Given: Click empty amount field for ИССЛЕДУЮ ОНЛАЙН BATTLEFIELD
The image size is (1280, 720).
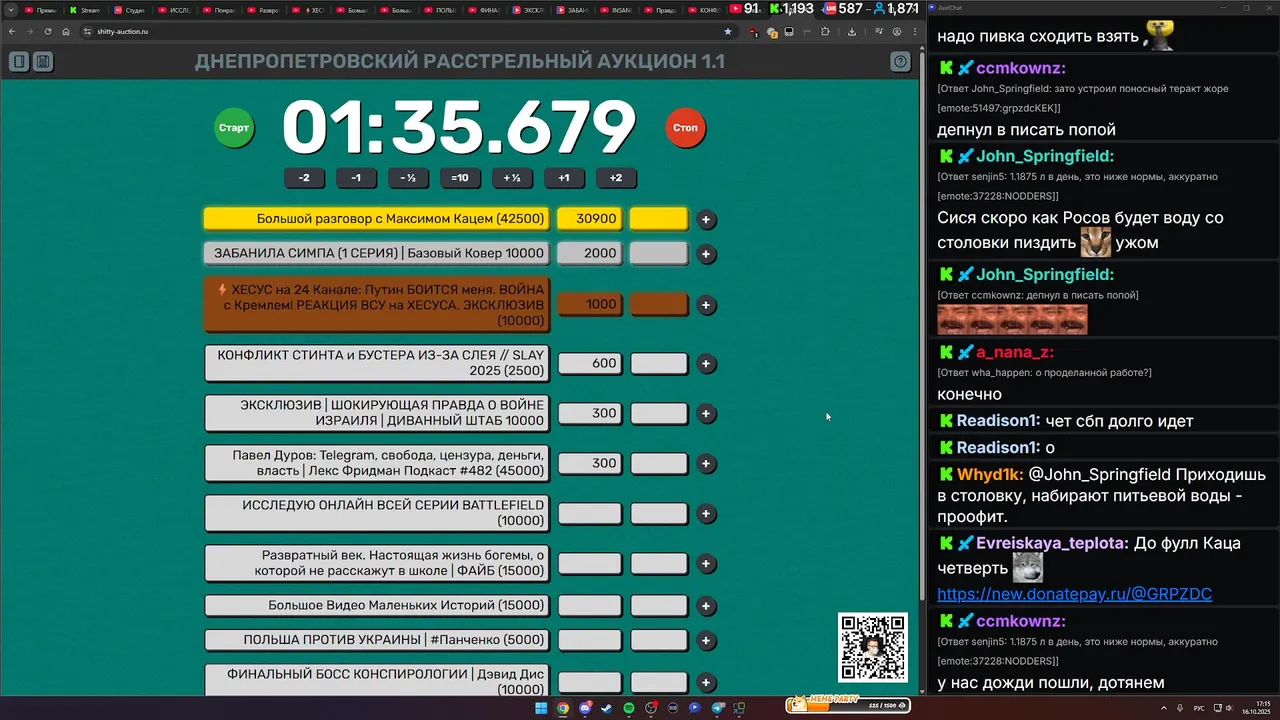Looking at the screenshot, I should [590, 513].
